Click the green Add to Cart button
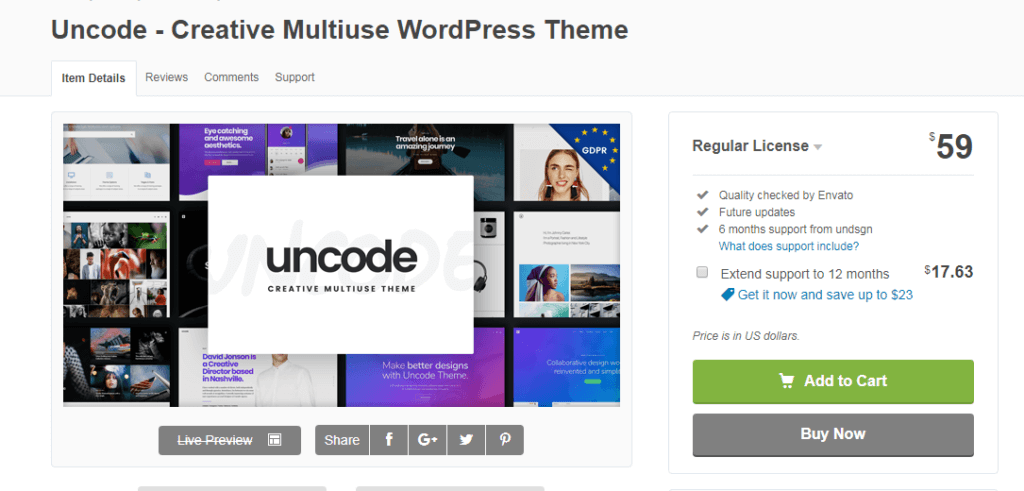 (x=833, y=381)
